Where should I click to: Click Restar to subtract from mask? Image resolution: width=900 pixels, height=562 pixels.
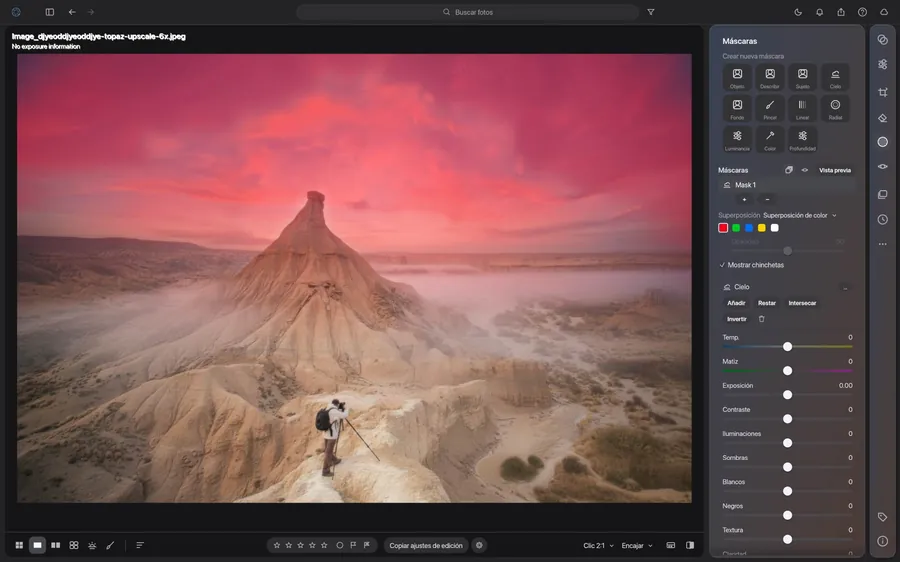pos(767,303)
